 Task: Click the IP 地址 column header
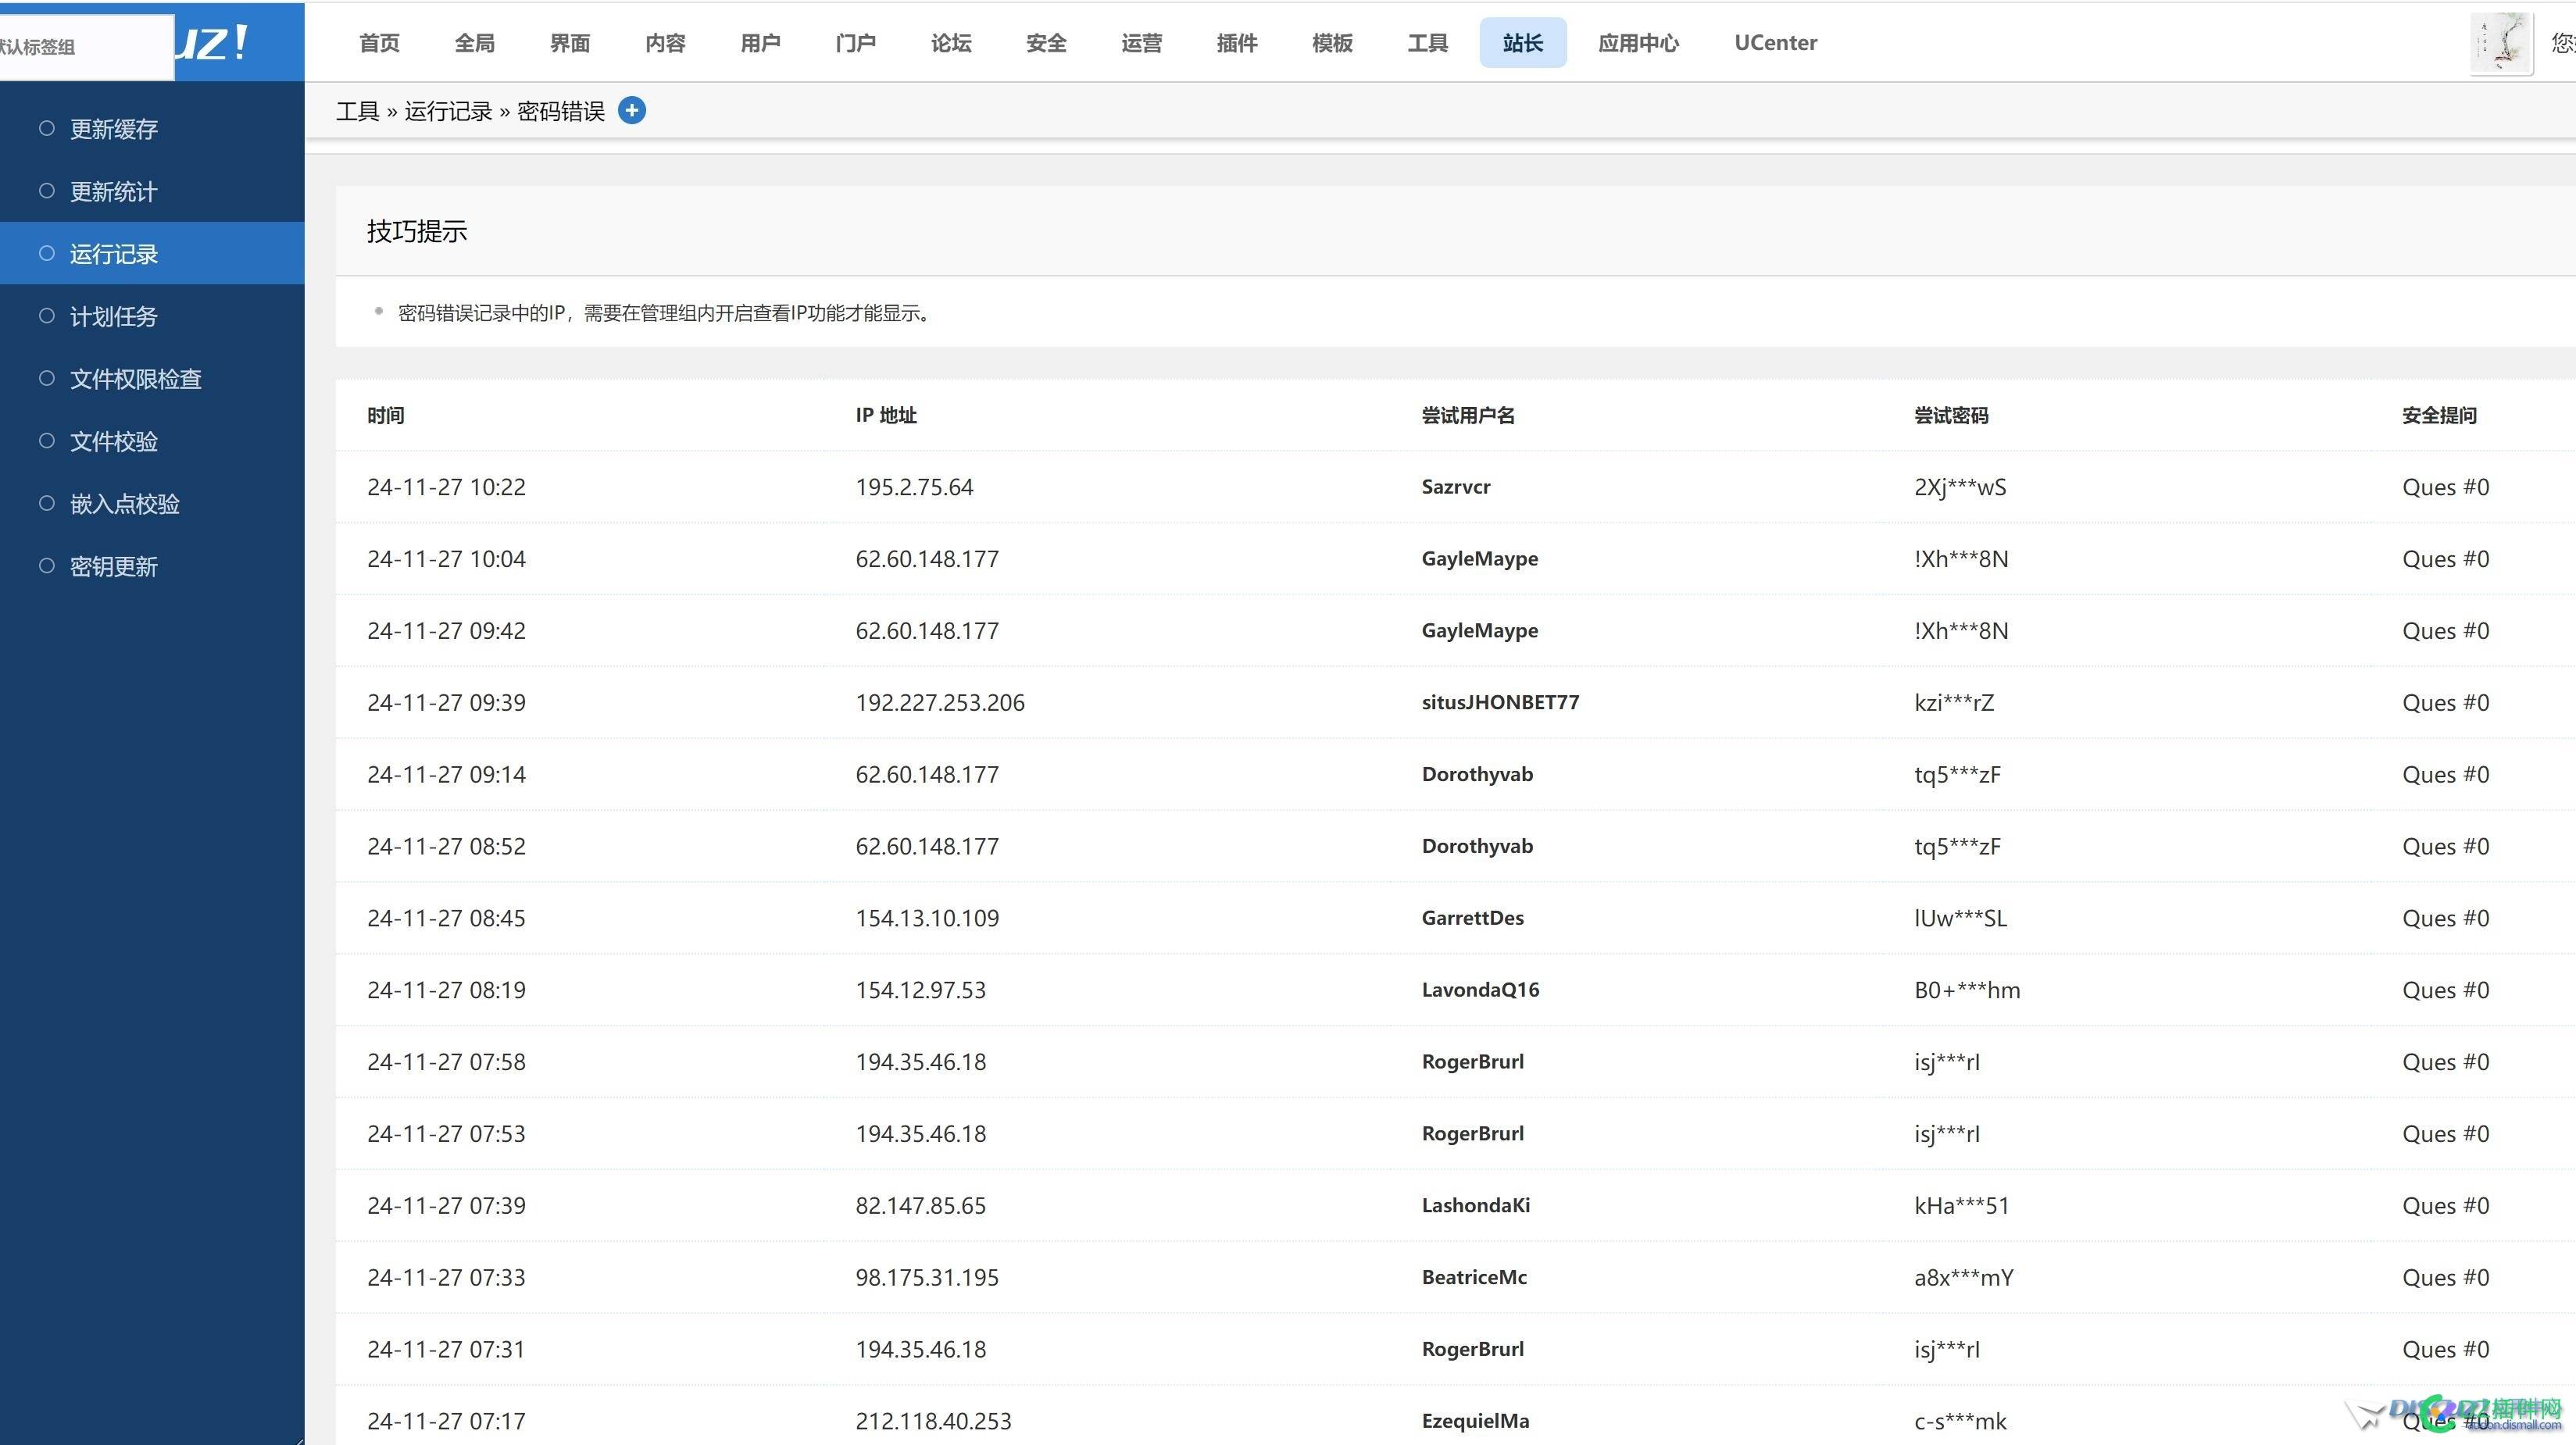[x=886, y=415]
